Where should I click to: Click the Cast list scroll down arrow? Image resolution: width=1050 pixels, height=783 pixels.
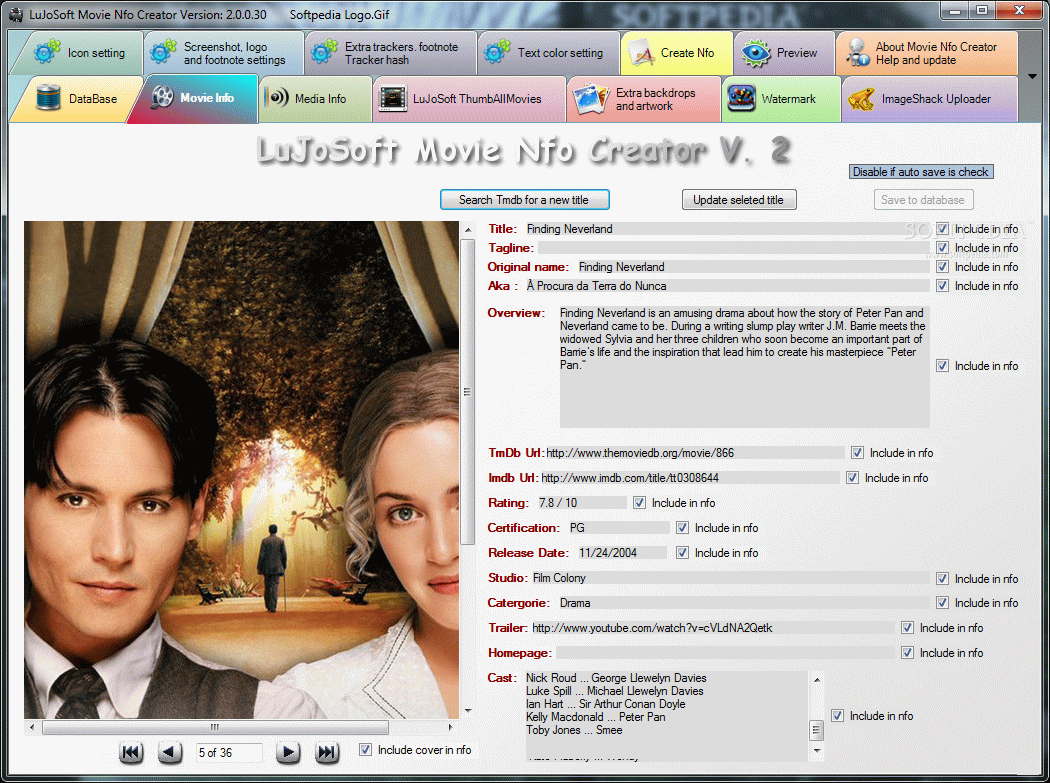point(816,751)
